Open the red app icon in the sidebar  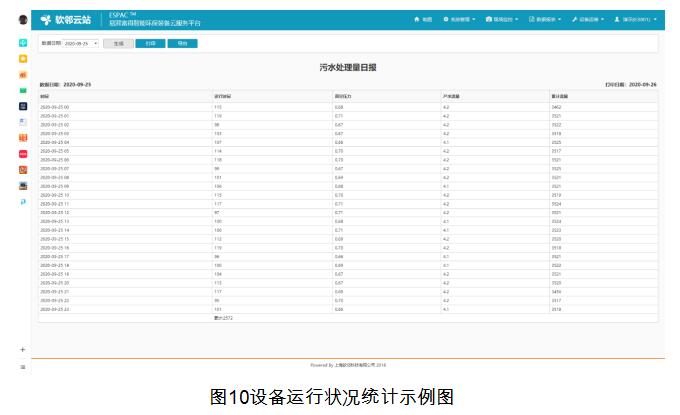click(23, 154)
